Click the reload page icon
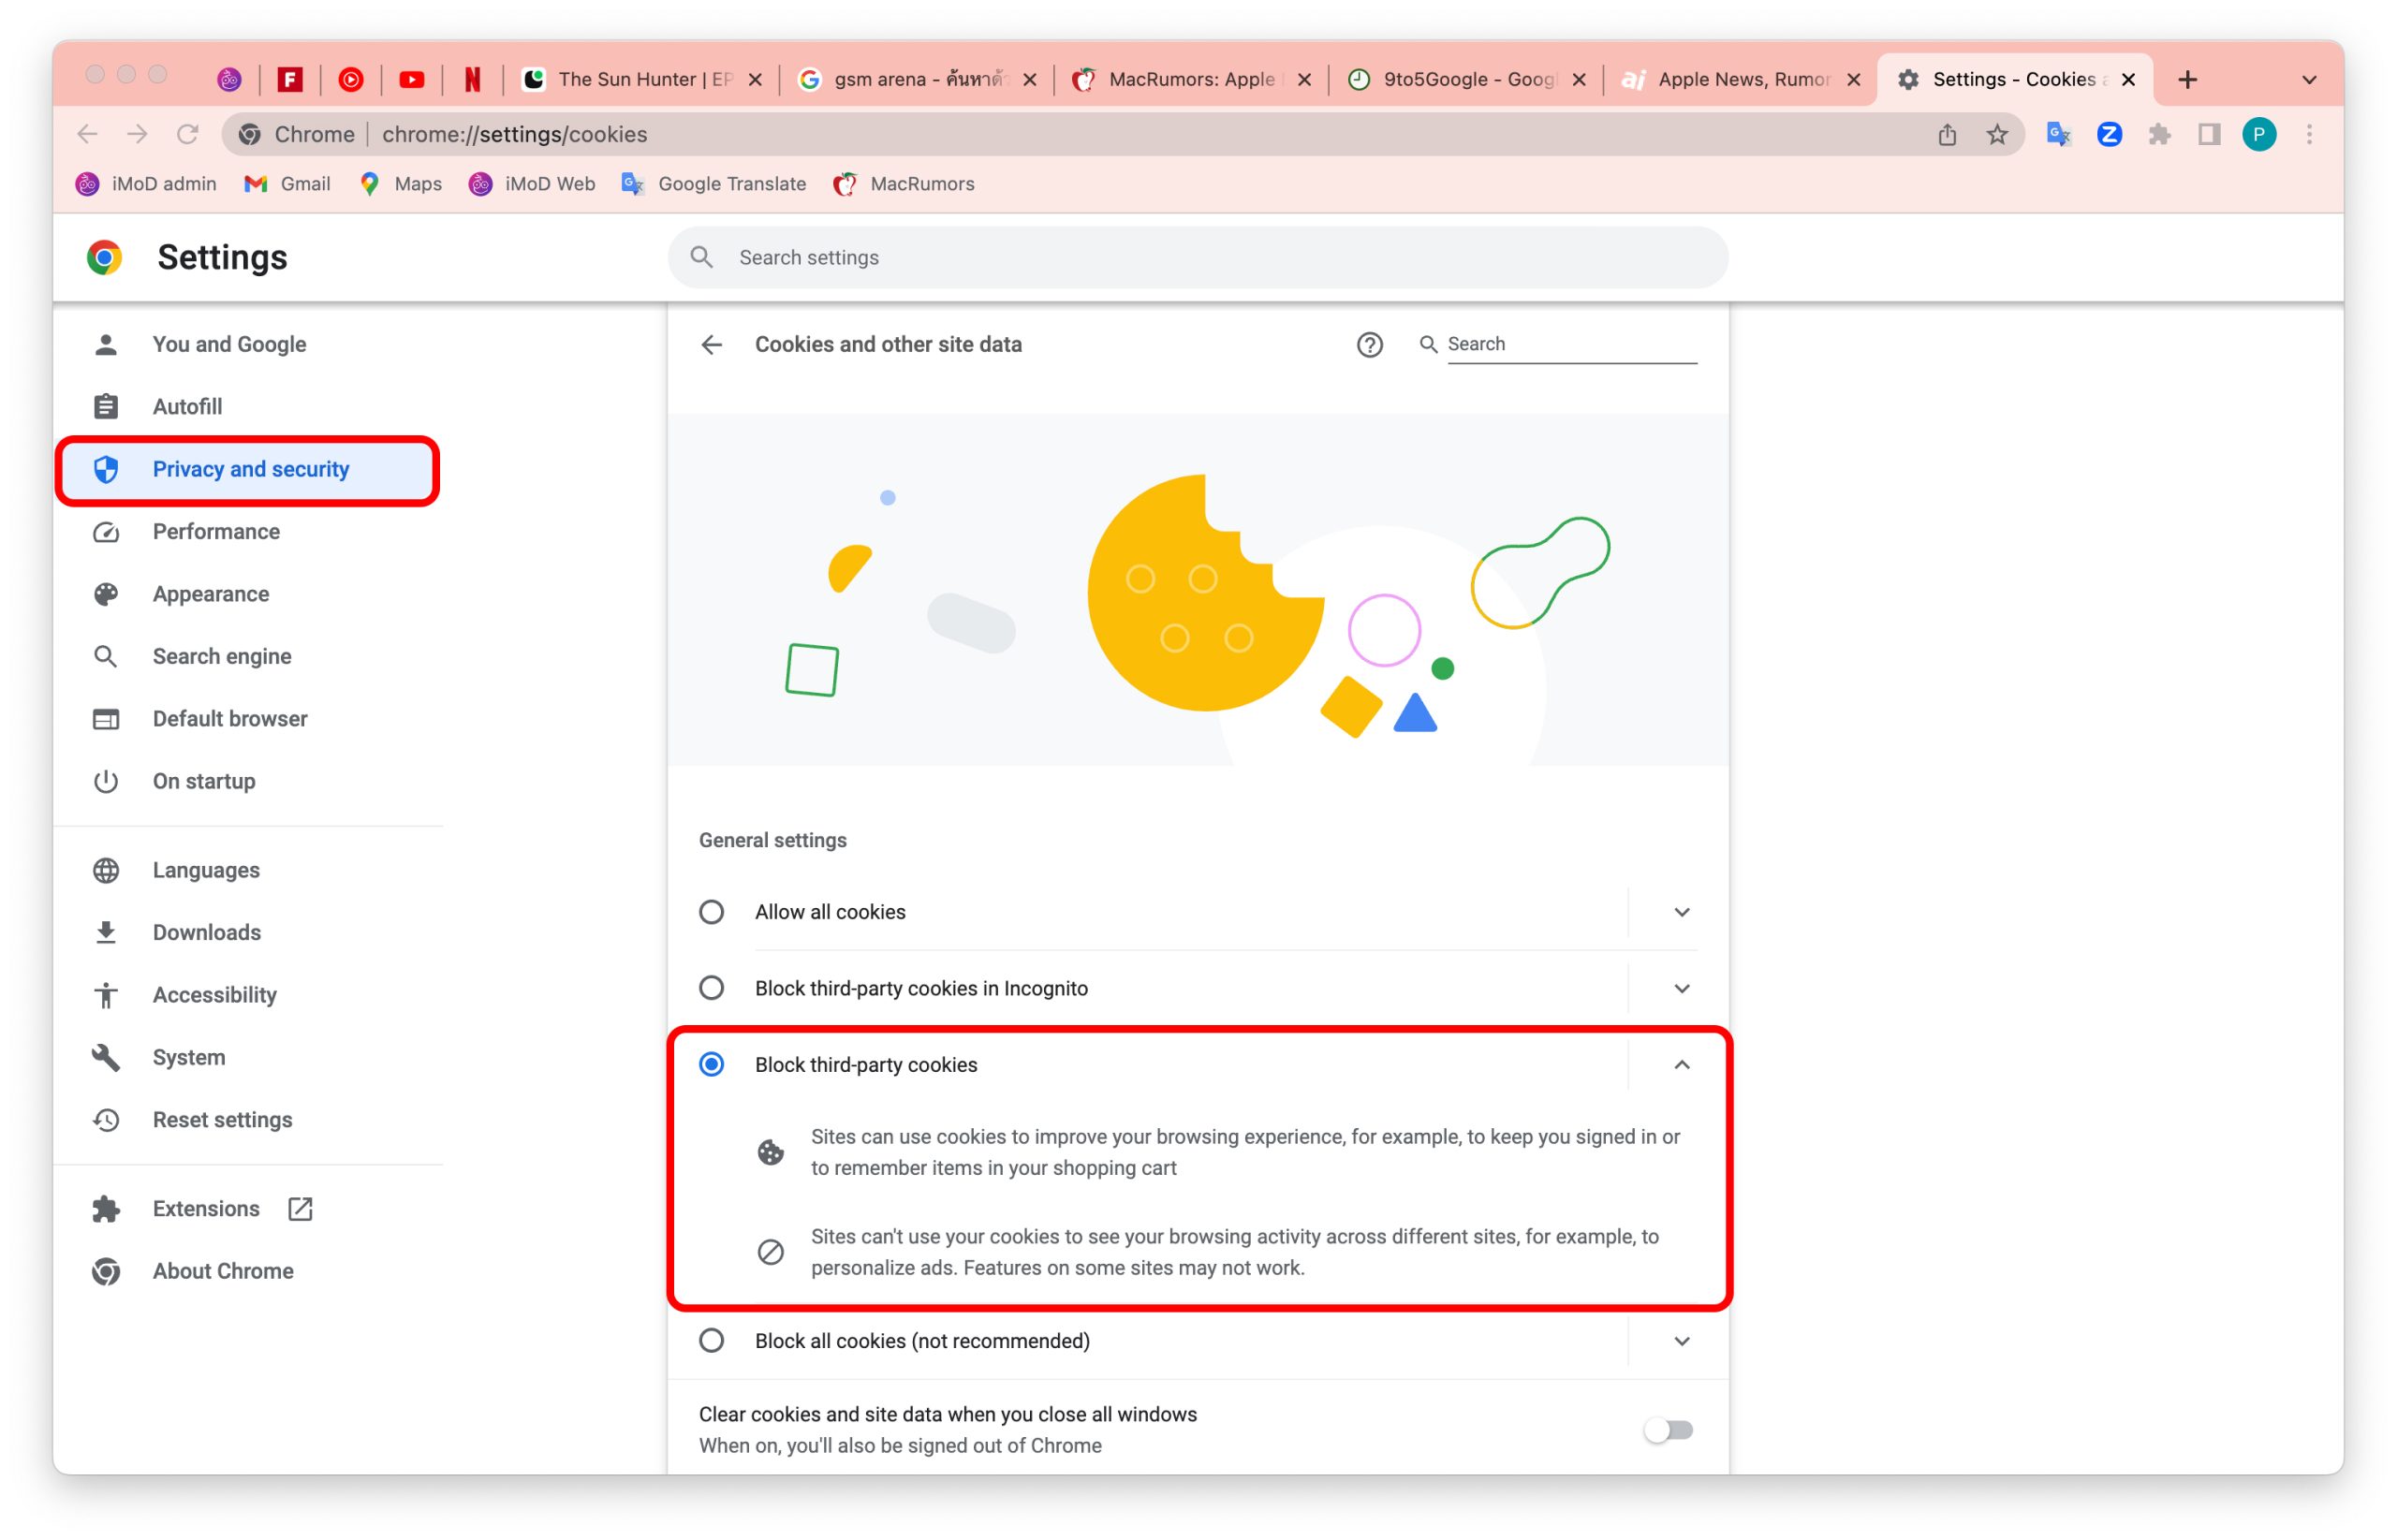The width and height of the screenshot is (2397, 1540). pos(187,135)
